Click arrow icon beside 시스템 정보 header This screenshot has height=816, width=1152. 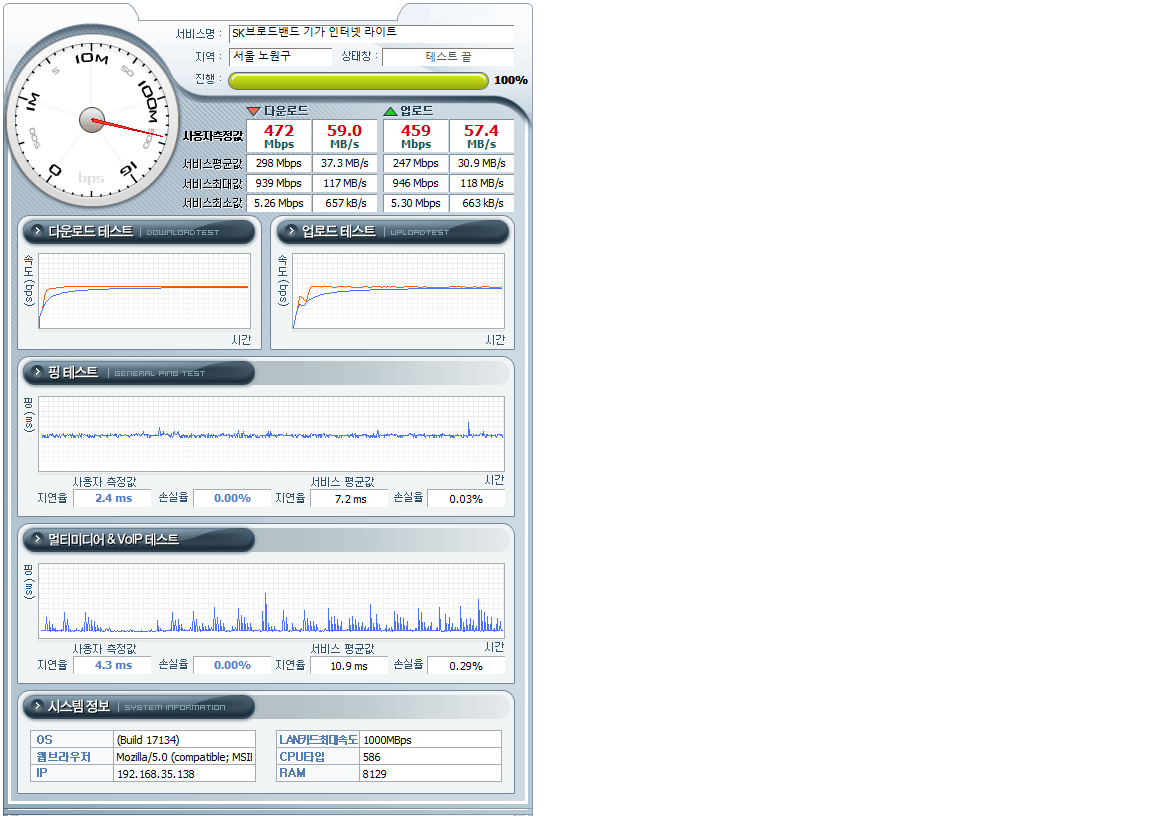click(x=37, y=707)
